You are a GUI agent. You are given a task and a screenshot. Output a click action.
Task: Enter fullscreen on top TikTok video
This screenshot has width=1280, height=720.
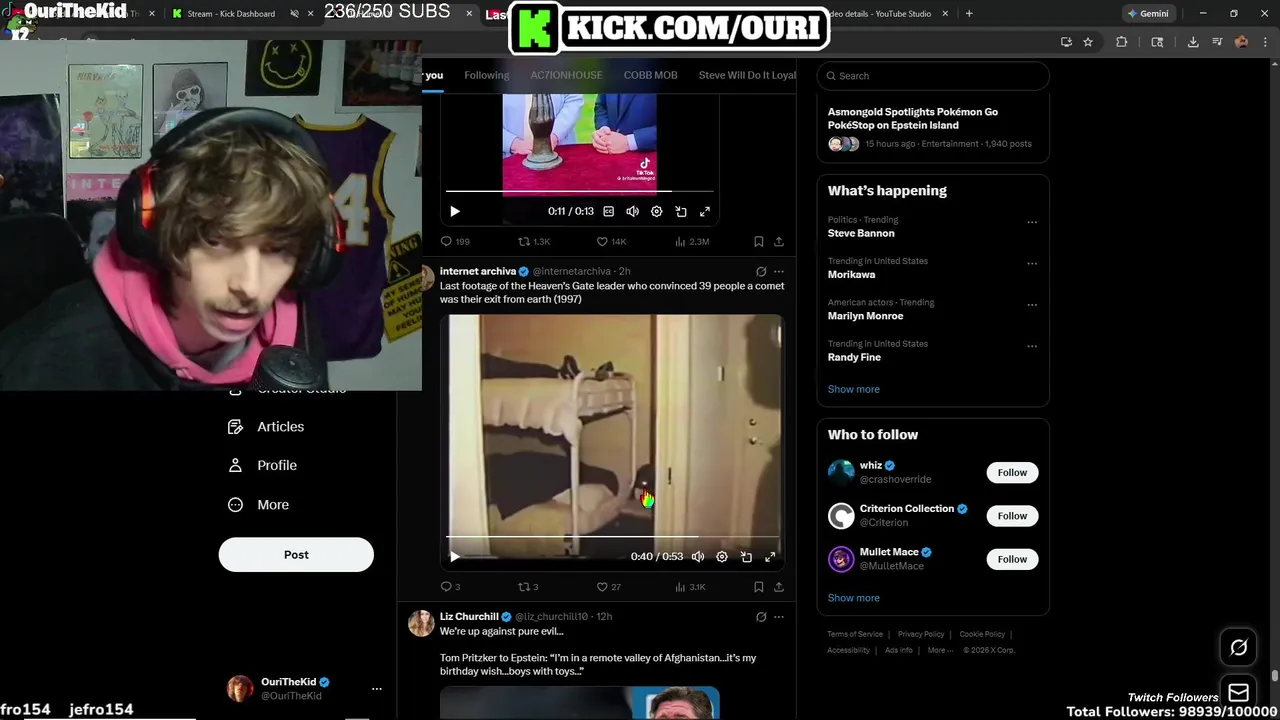click(704, 211)
